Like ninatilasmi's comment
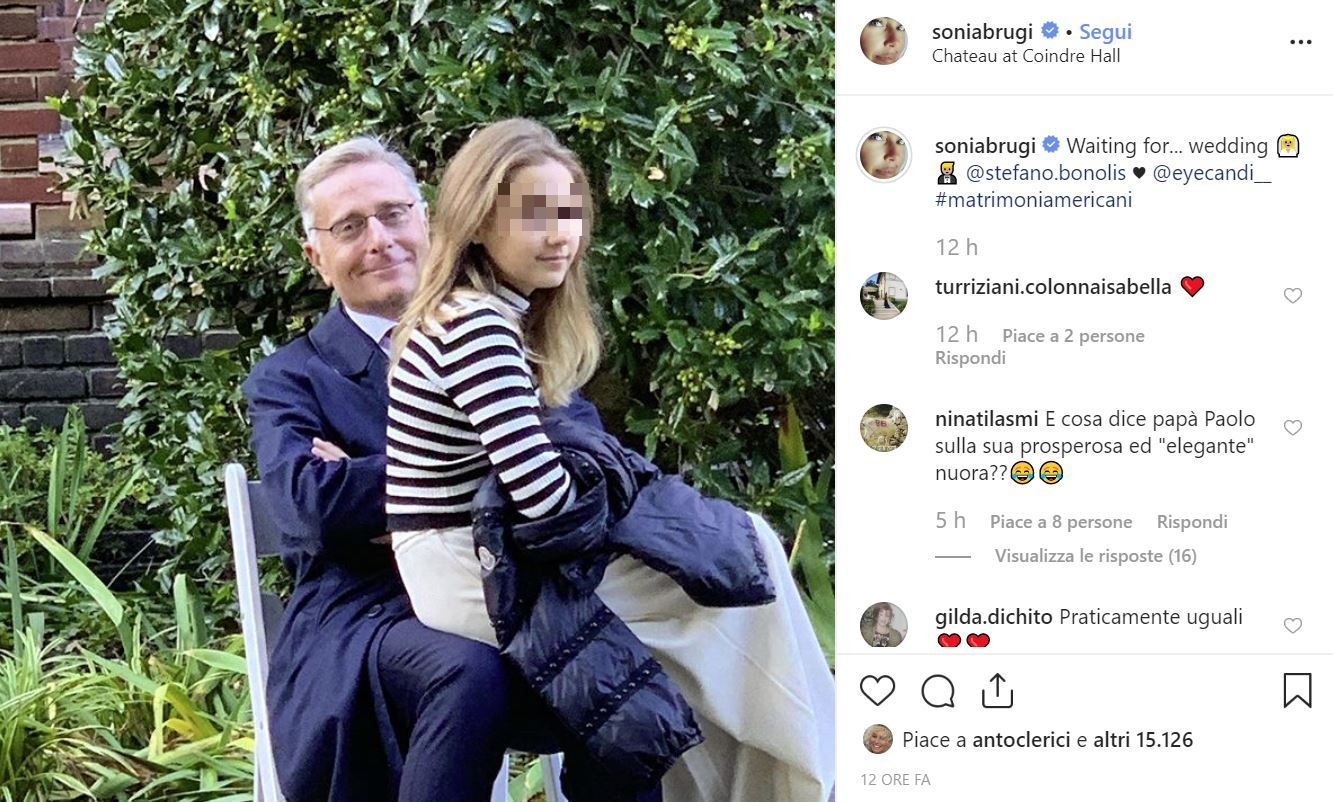Image resolution: width=1333 pixels, height=802 pixels. pyautogui.click(x=1293, y=428)
